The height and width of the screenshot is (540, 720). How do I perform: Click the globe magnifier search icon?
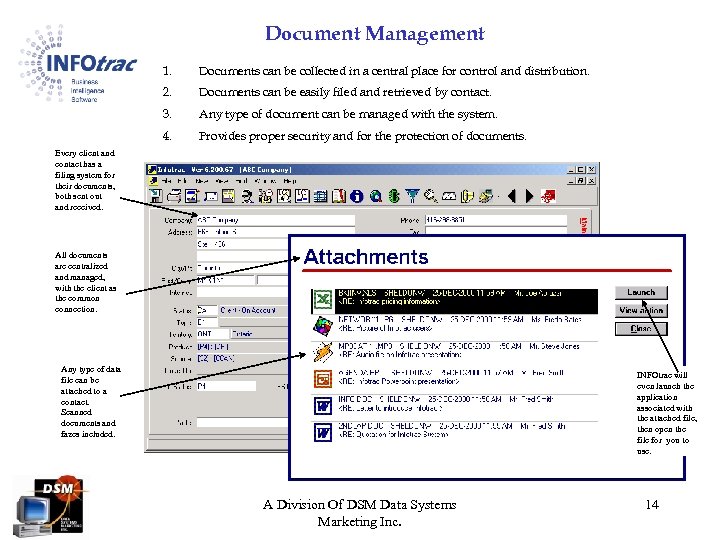(x=376, y=197)
